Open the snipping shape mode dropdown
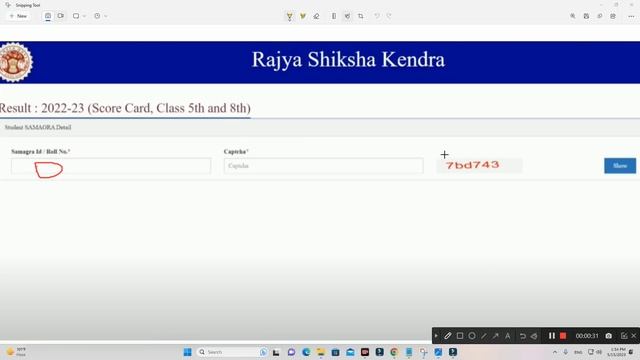 [79, 16]
